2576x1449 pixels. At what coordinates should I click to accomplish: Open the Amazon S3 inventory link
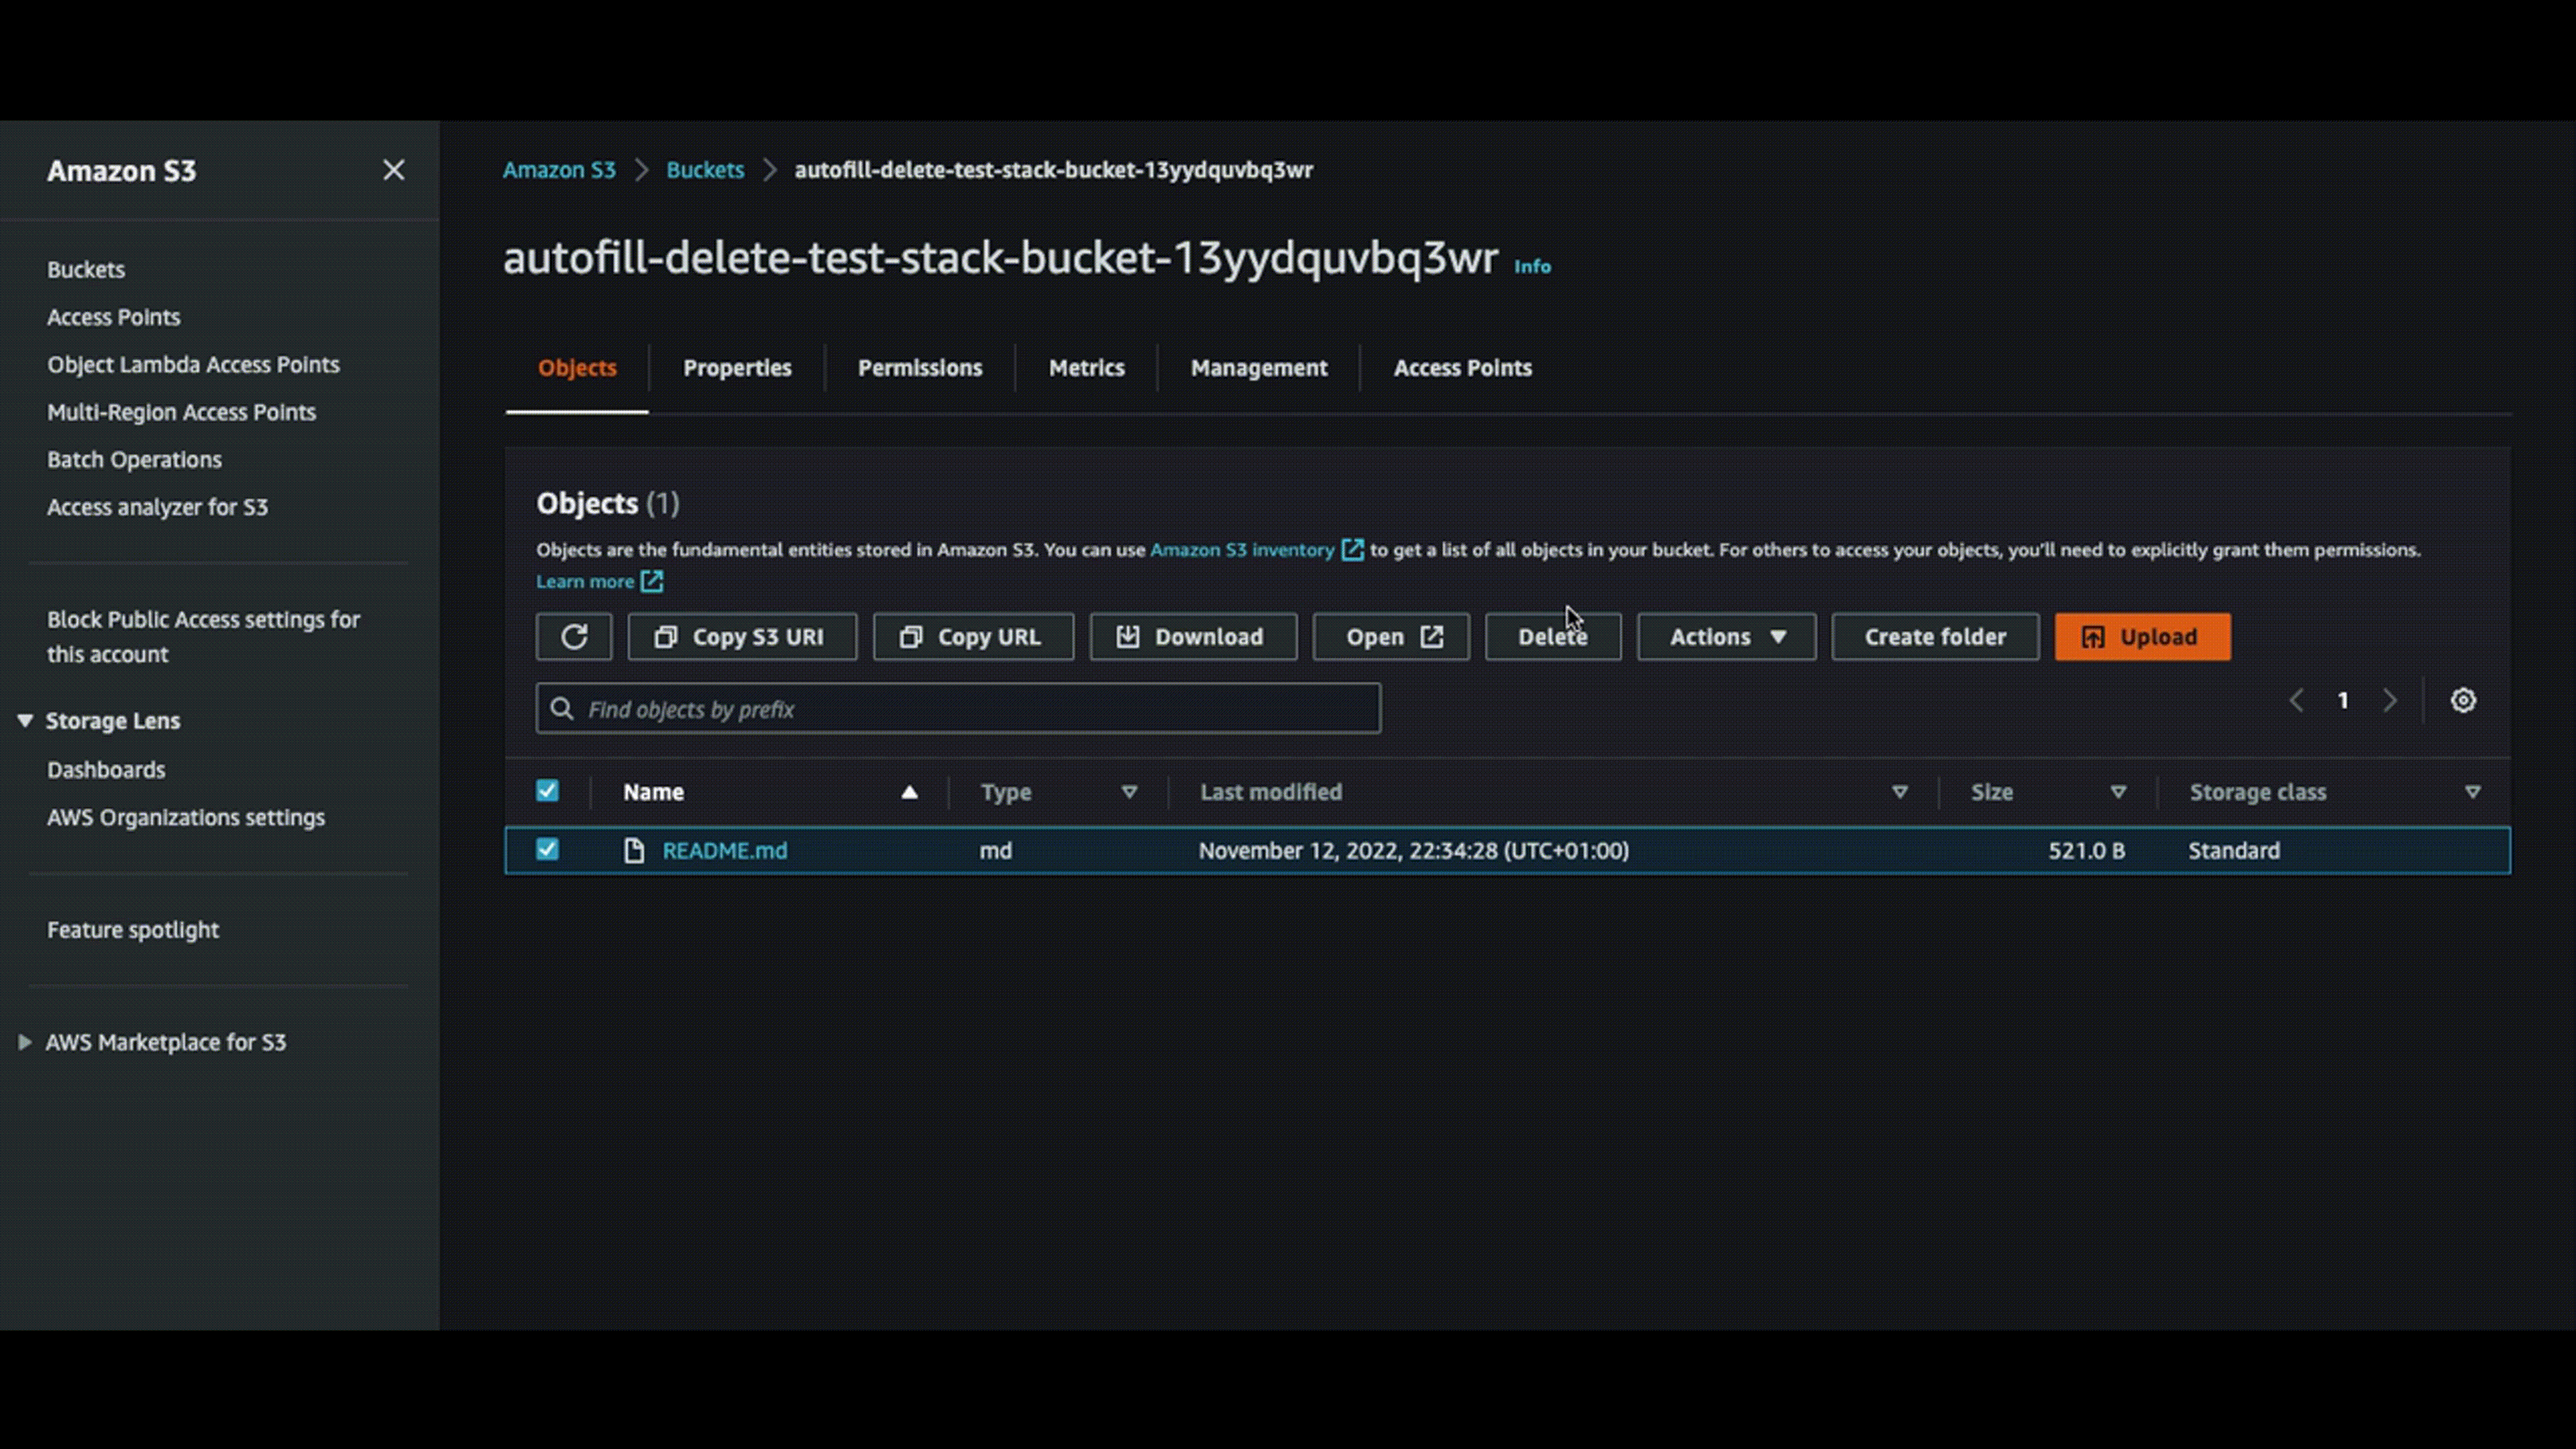(1241, 550)
